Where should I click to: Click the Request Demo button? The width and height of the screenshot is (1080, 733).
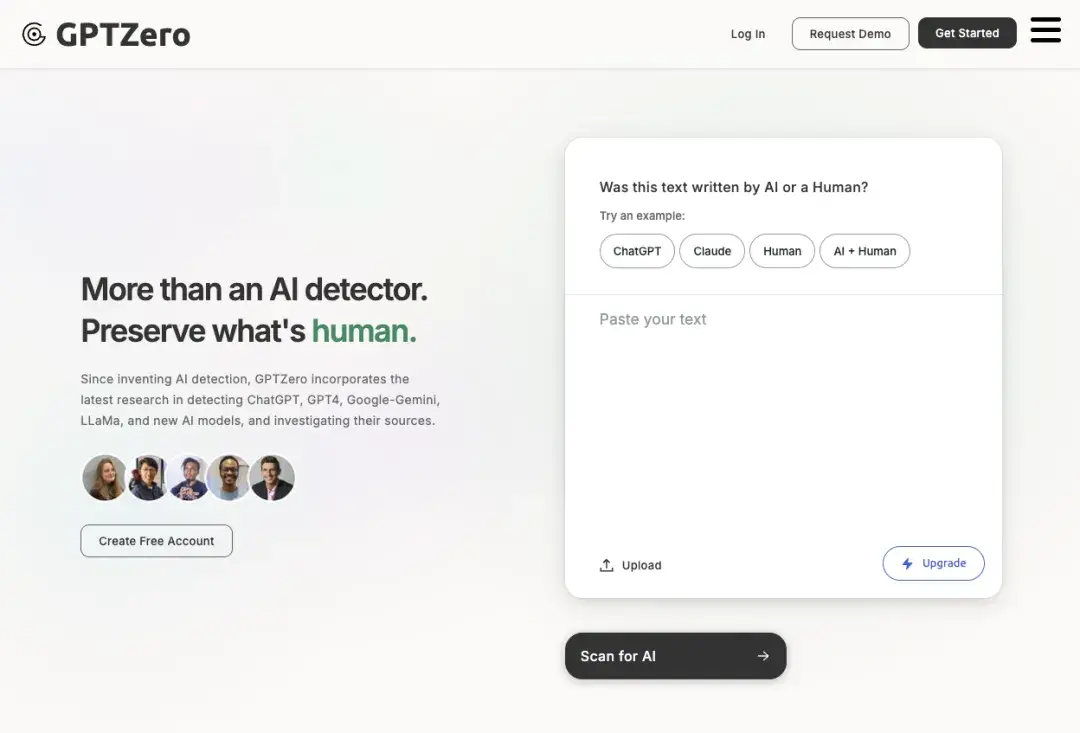pos(850,34)
